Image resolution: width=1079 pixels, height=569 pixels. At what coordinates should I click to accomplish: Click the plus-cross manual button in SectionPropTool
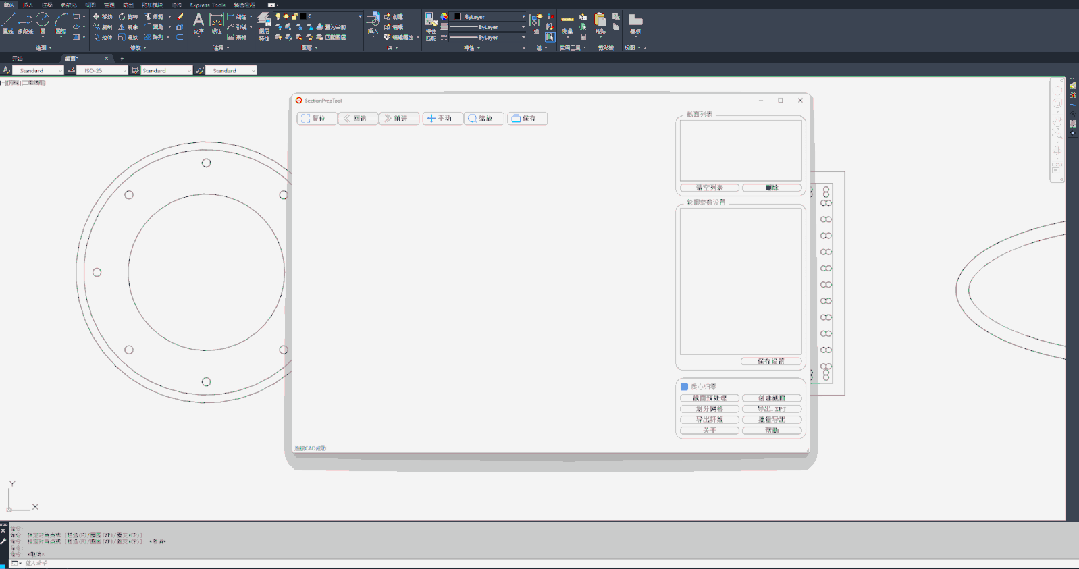[x=442, y=118]
